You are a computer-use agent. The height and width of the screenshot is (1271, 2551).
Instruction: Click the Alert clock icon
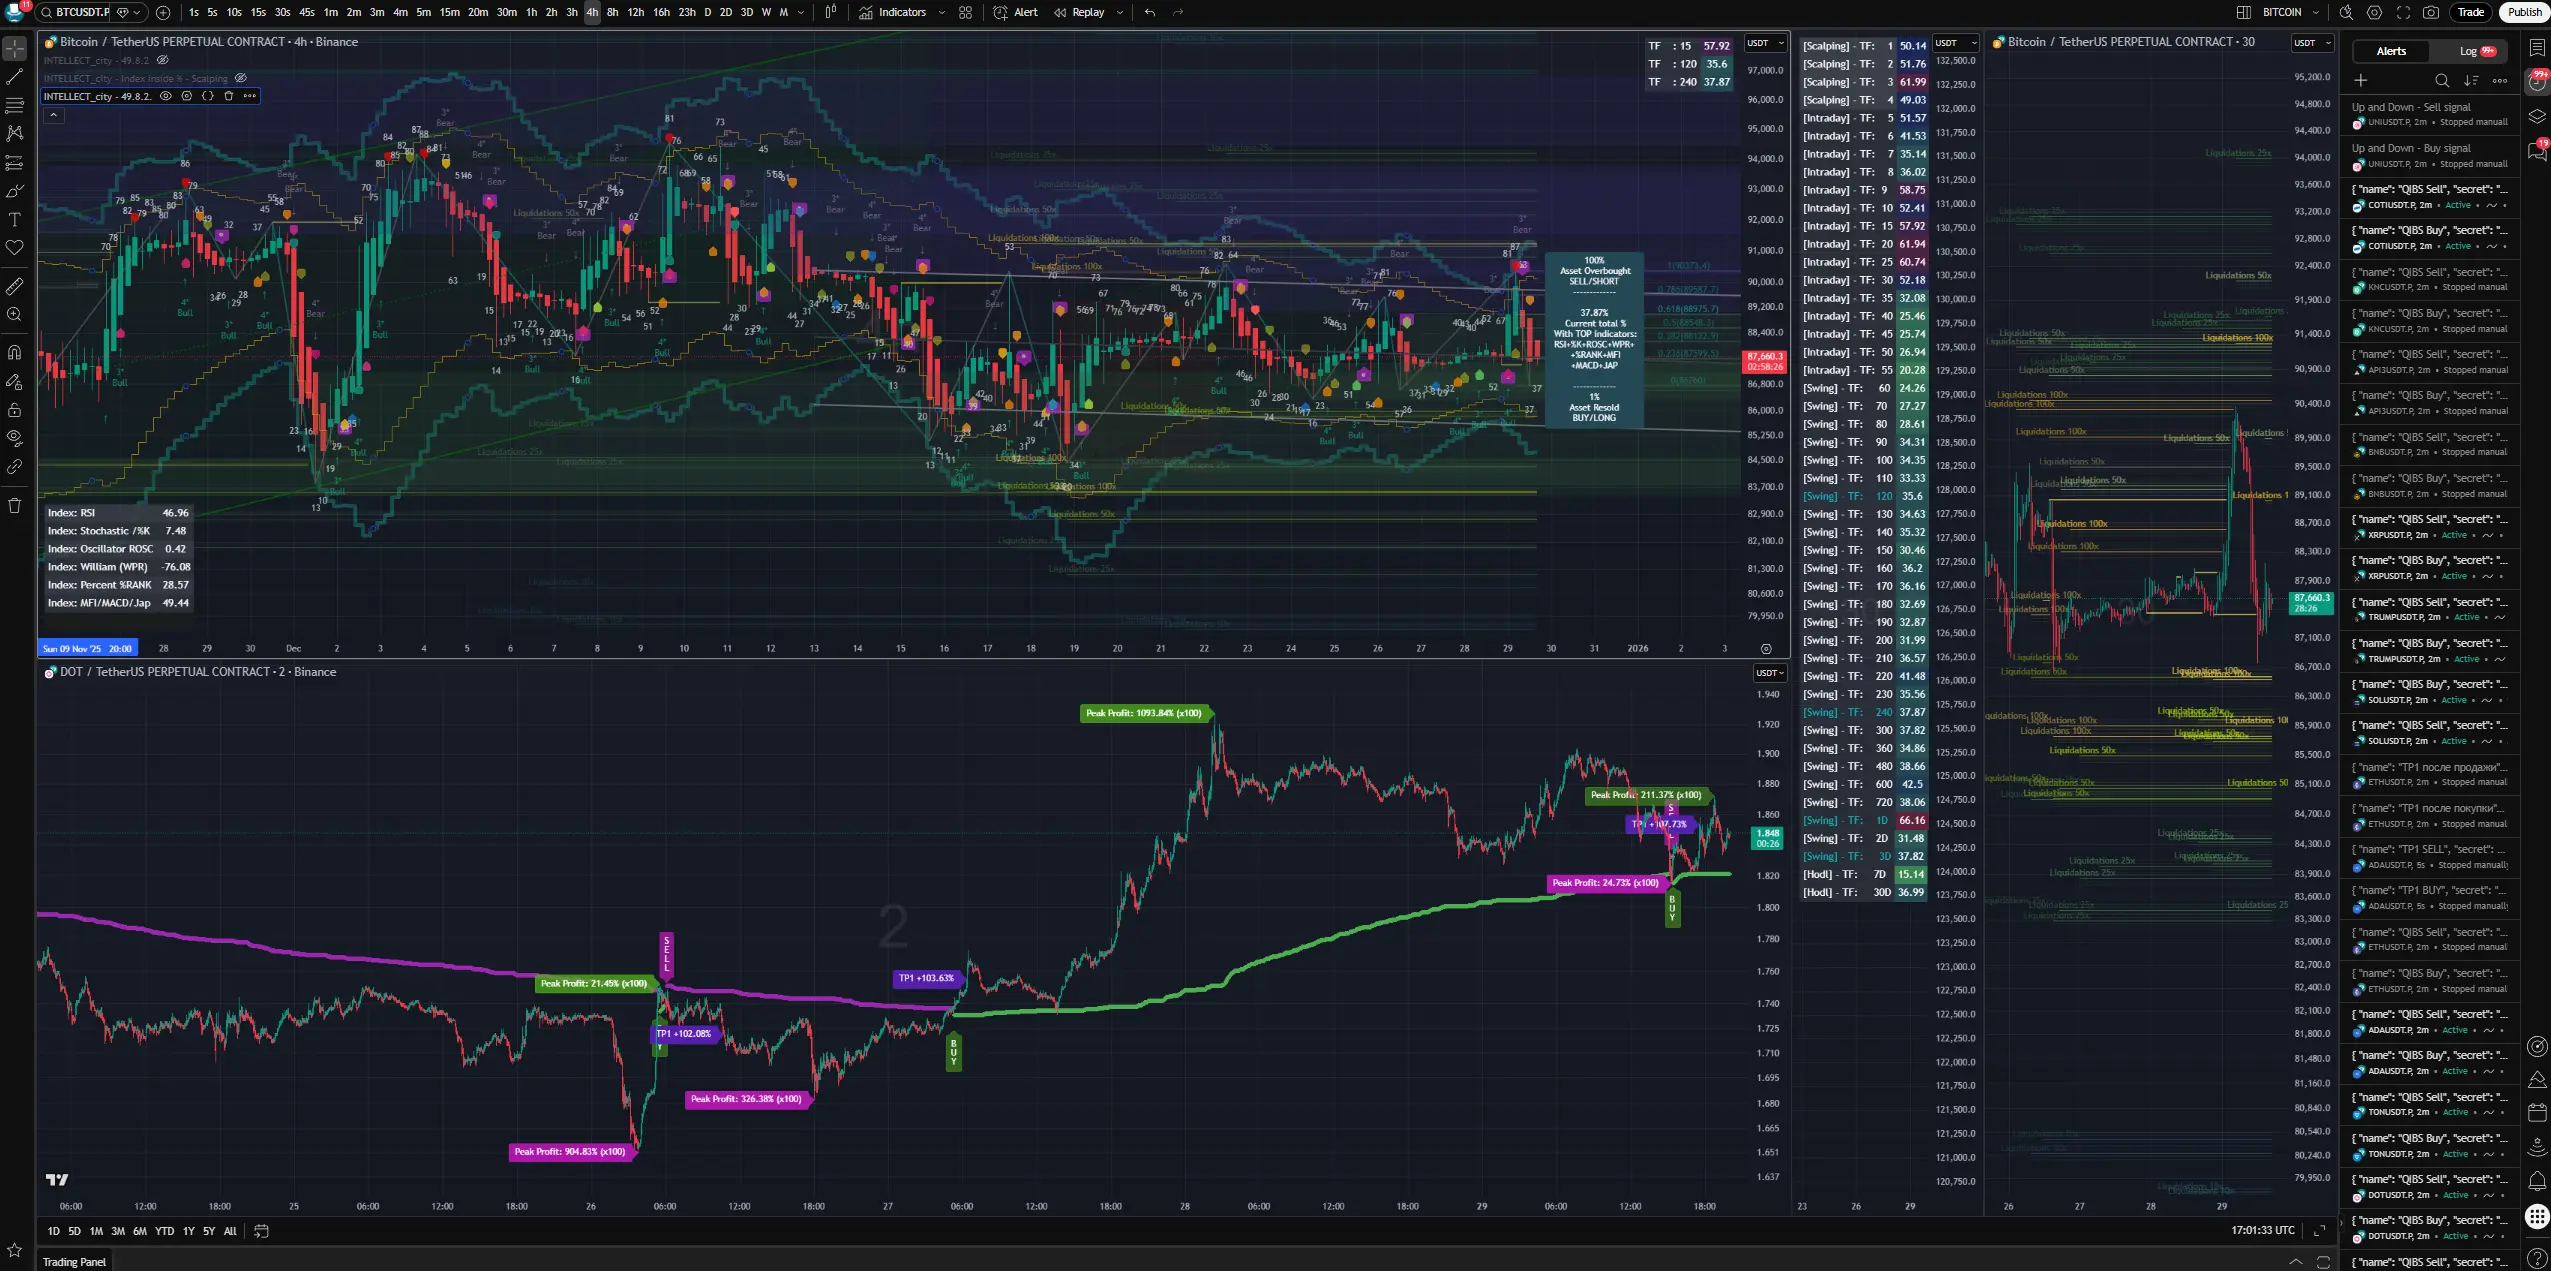point(1001,12)
